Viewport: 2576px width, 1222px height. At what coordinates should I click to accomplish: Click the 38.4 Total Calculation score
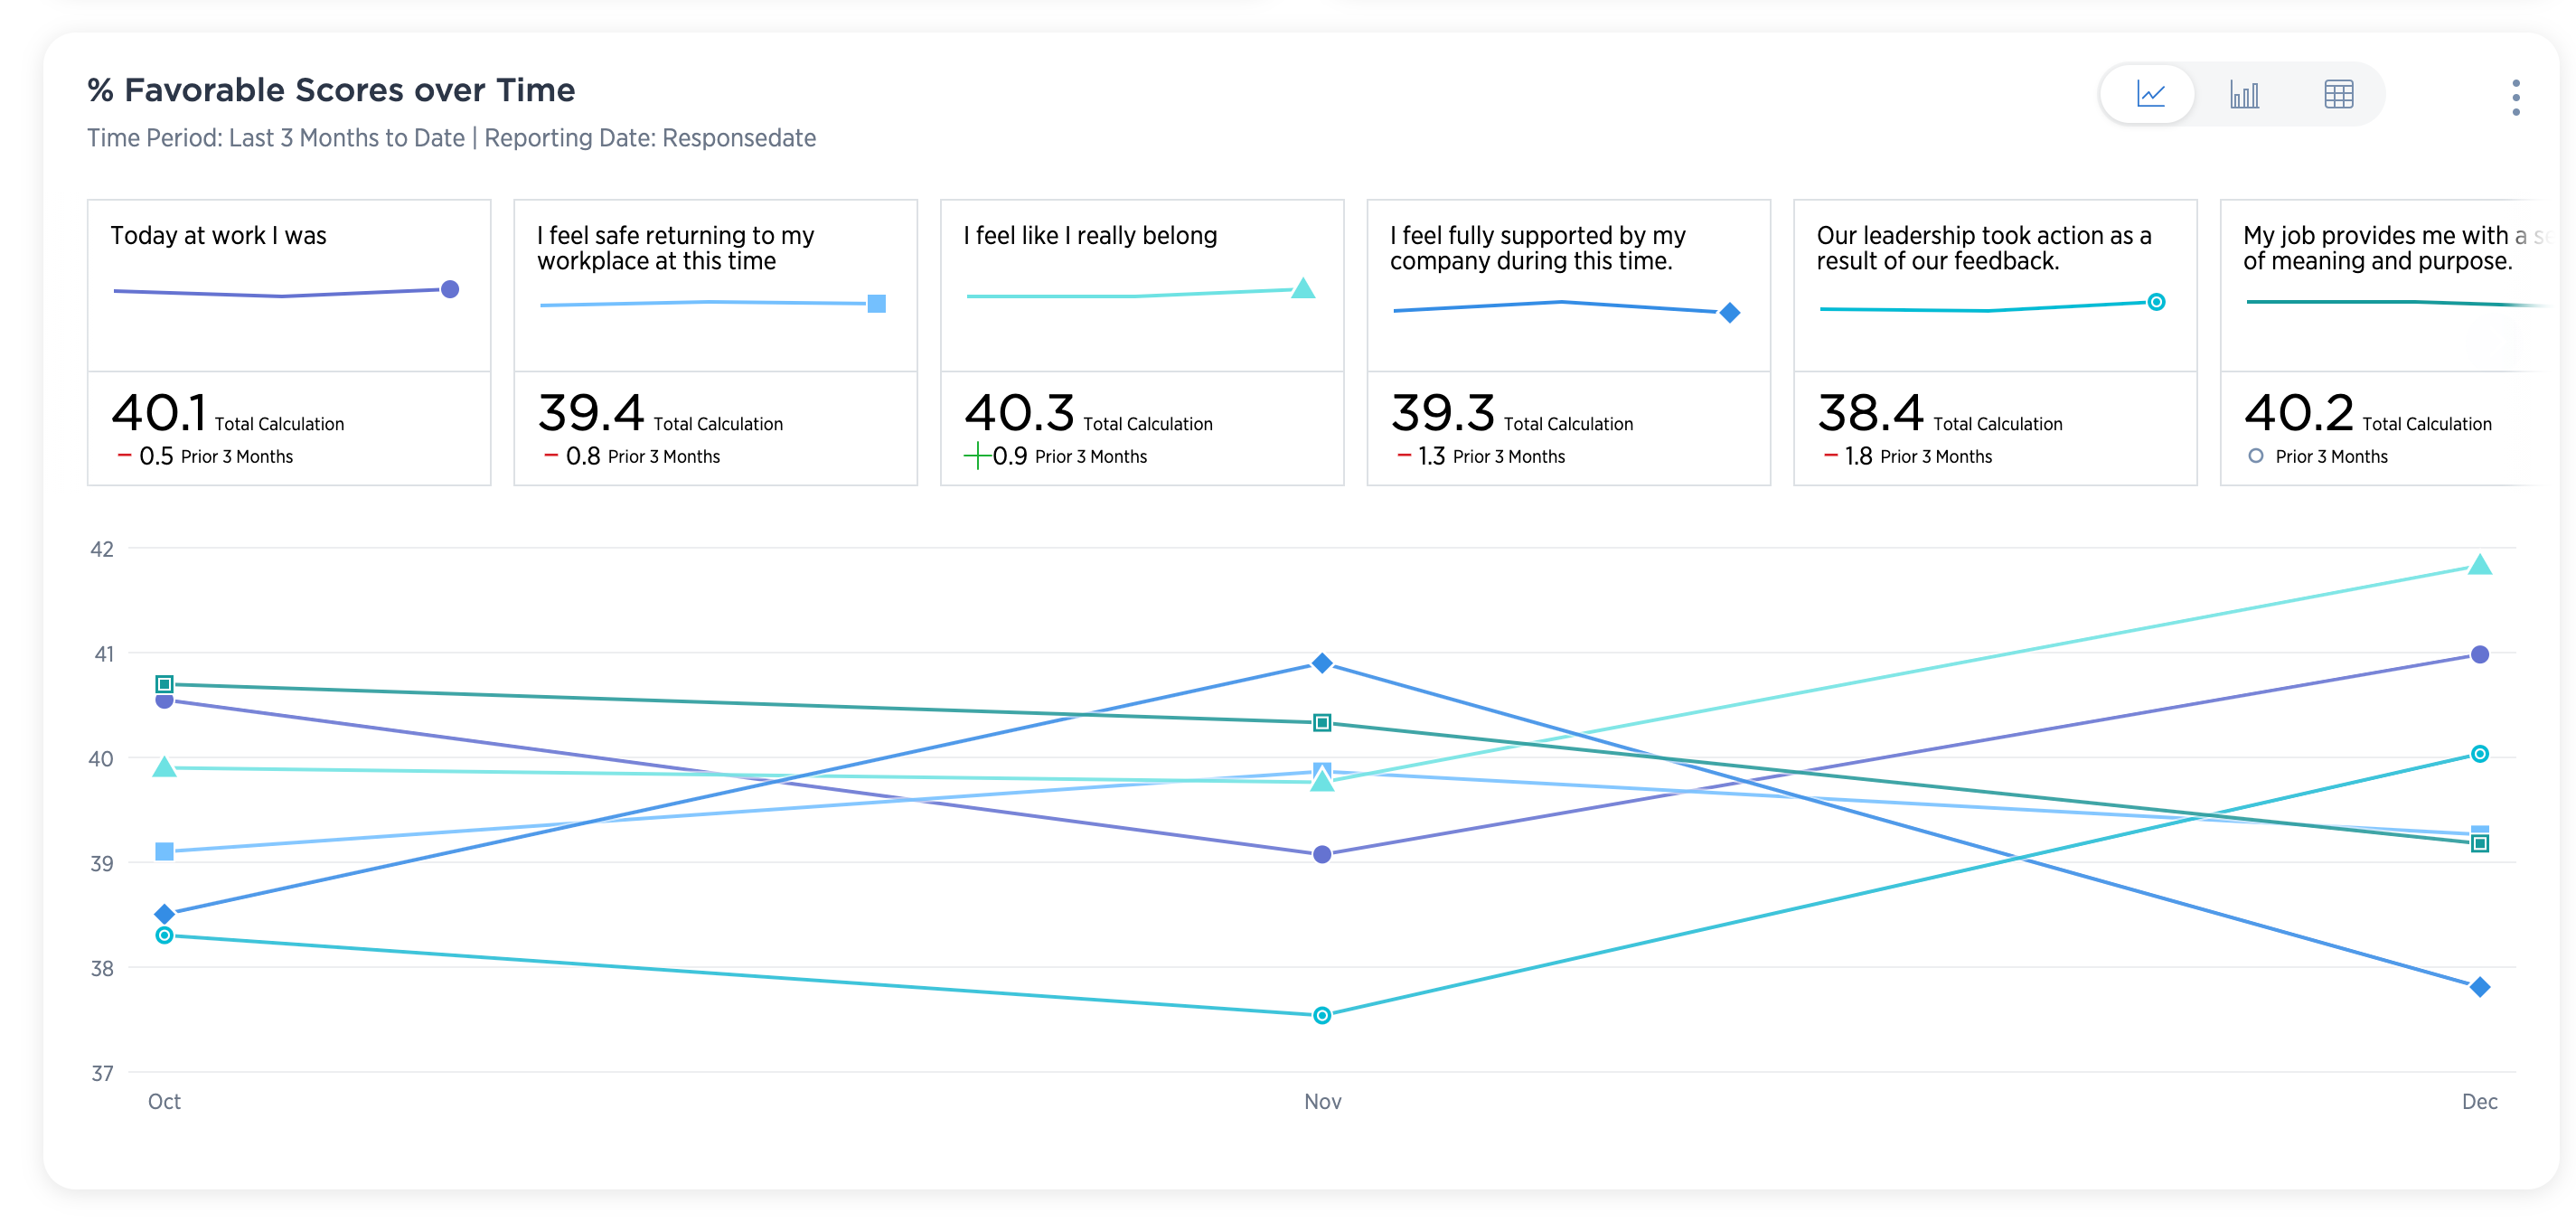[1870, 412]
